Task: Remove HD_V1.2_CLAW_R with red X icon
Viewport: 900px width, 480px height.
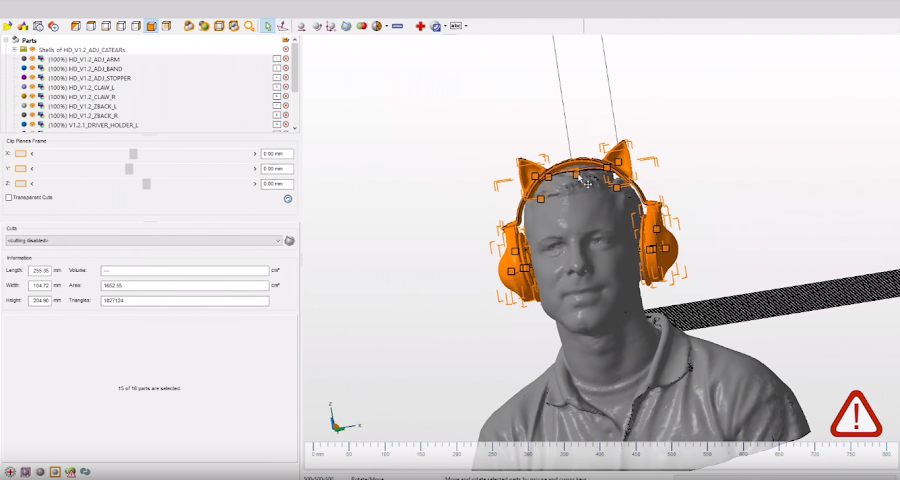Action: [x=286, y=96]
